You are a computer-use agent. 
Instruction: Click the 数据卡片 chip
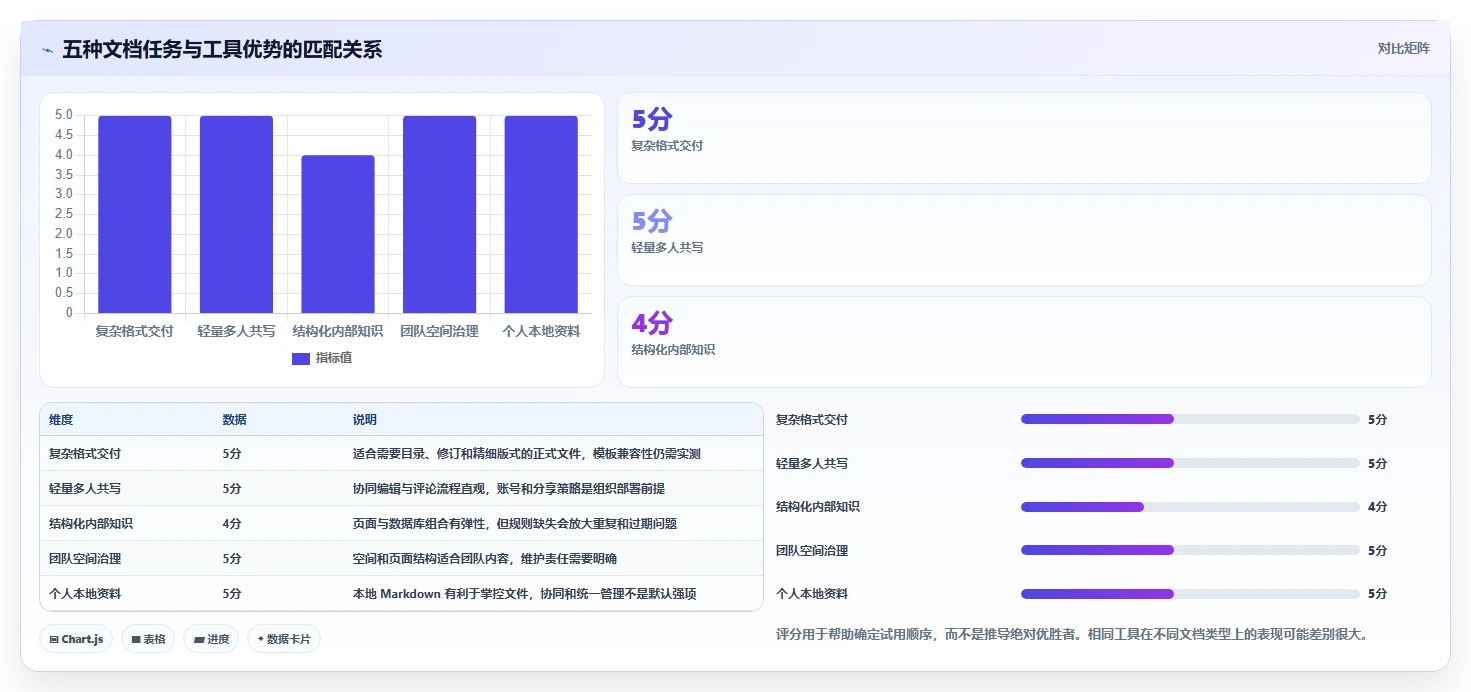coord(284,639)
